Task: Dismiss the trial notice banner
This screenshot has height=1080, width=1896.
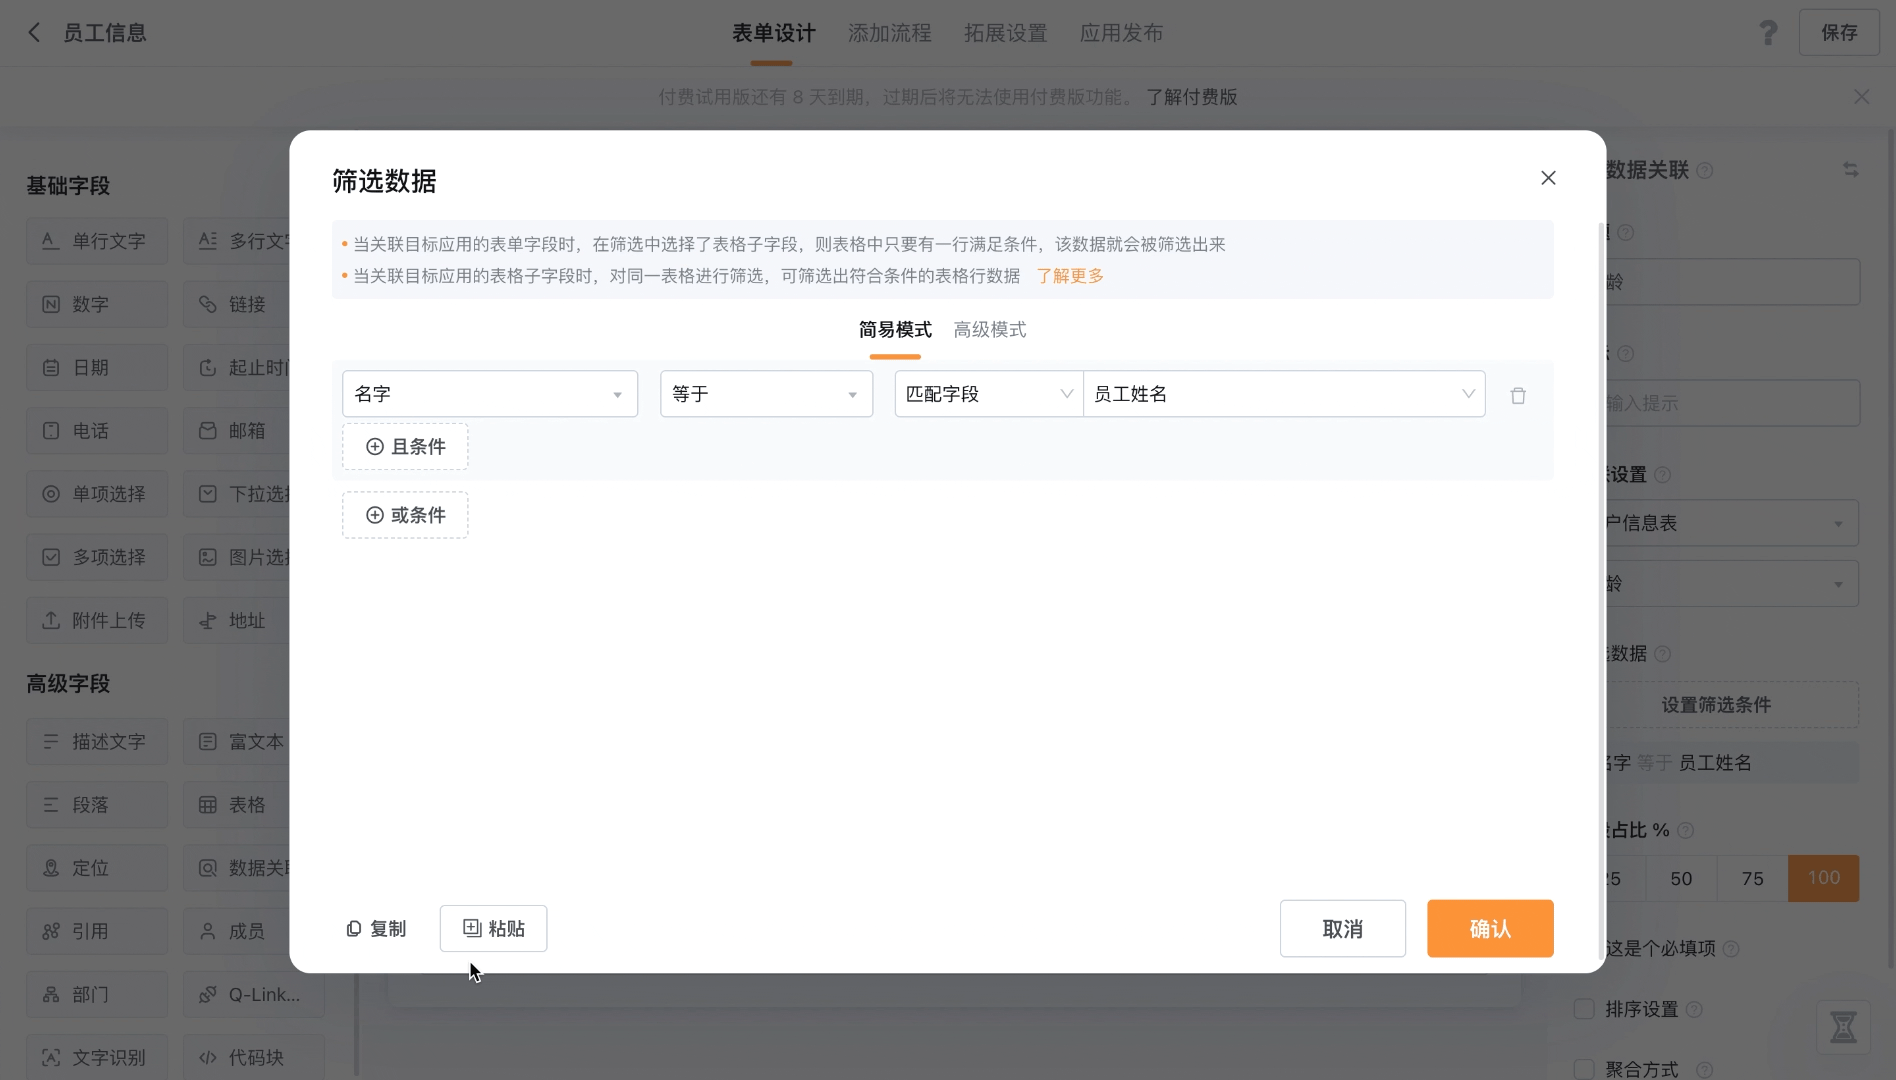Action: coord(1861,97)
